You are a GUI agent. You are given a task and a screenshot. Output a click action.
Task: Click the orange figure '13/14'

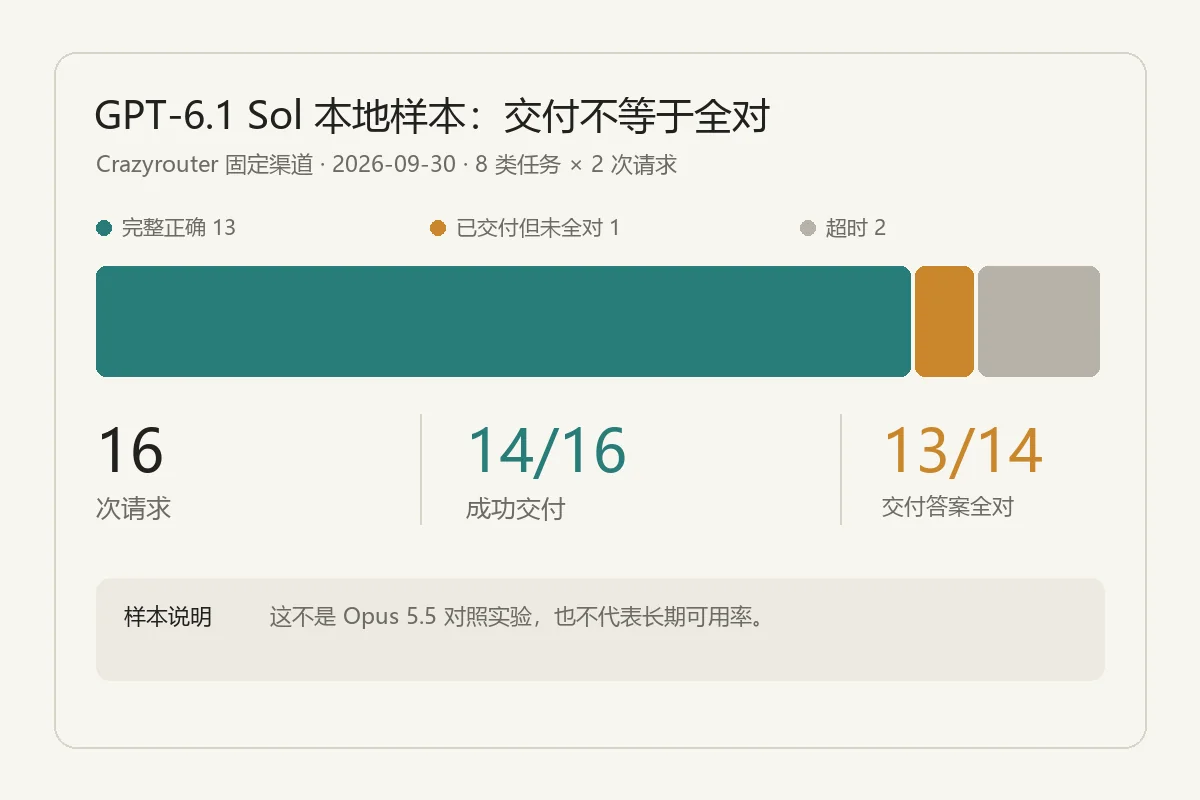[x=963, y=451]
